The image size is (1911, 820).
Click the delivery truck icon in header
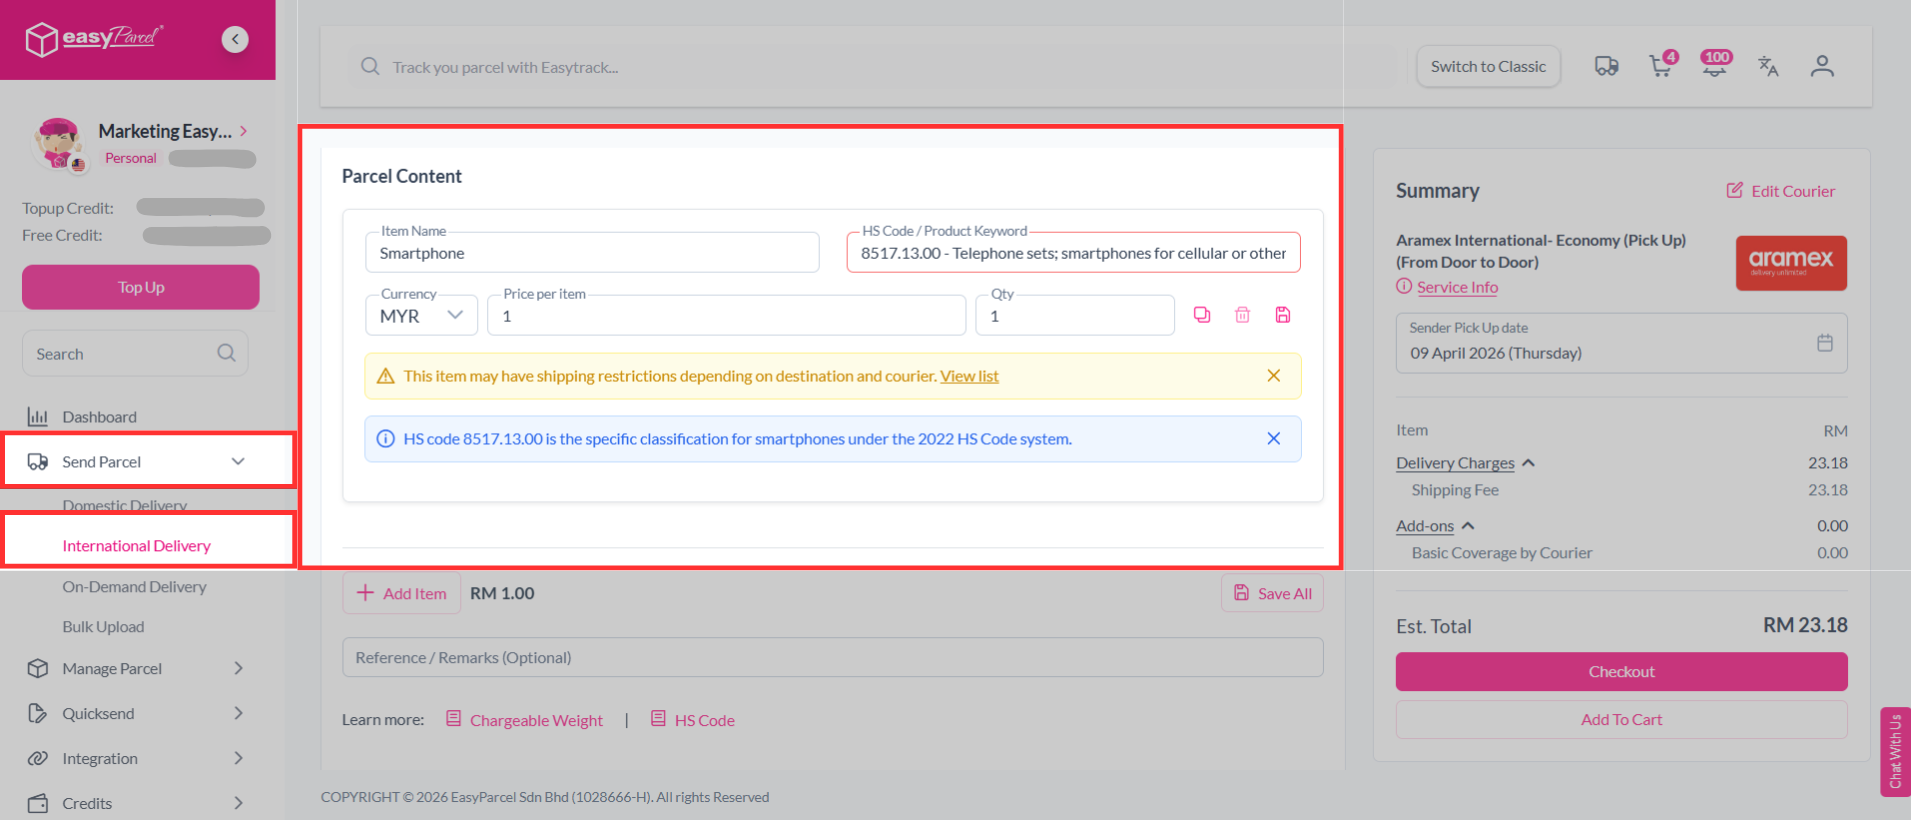tap(1606, 66)
